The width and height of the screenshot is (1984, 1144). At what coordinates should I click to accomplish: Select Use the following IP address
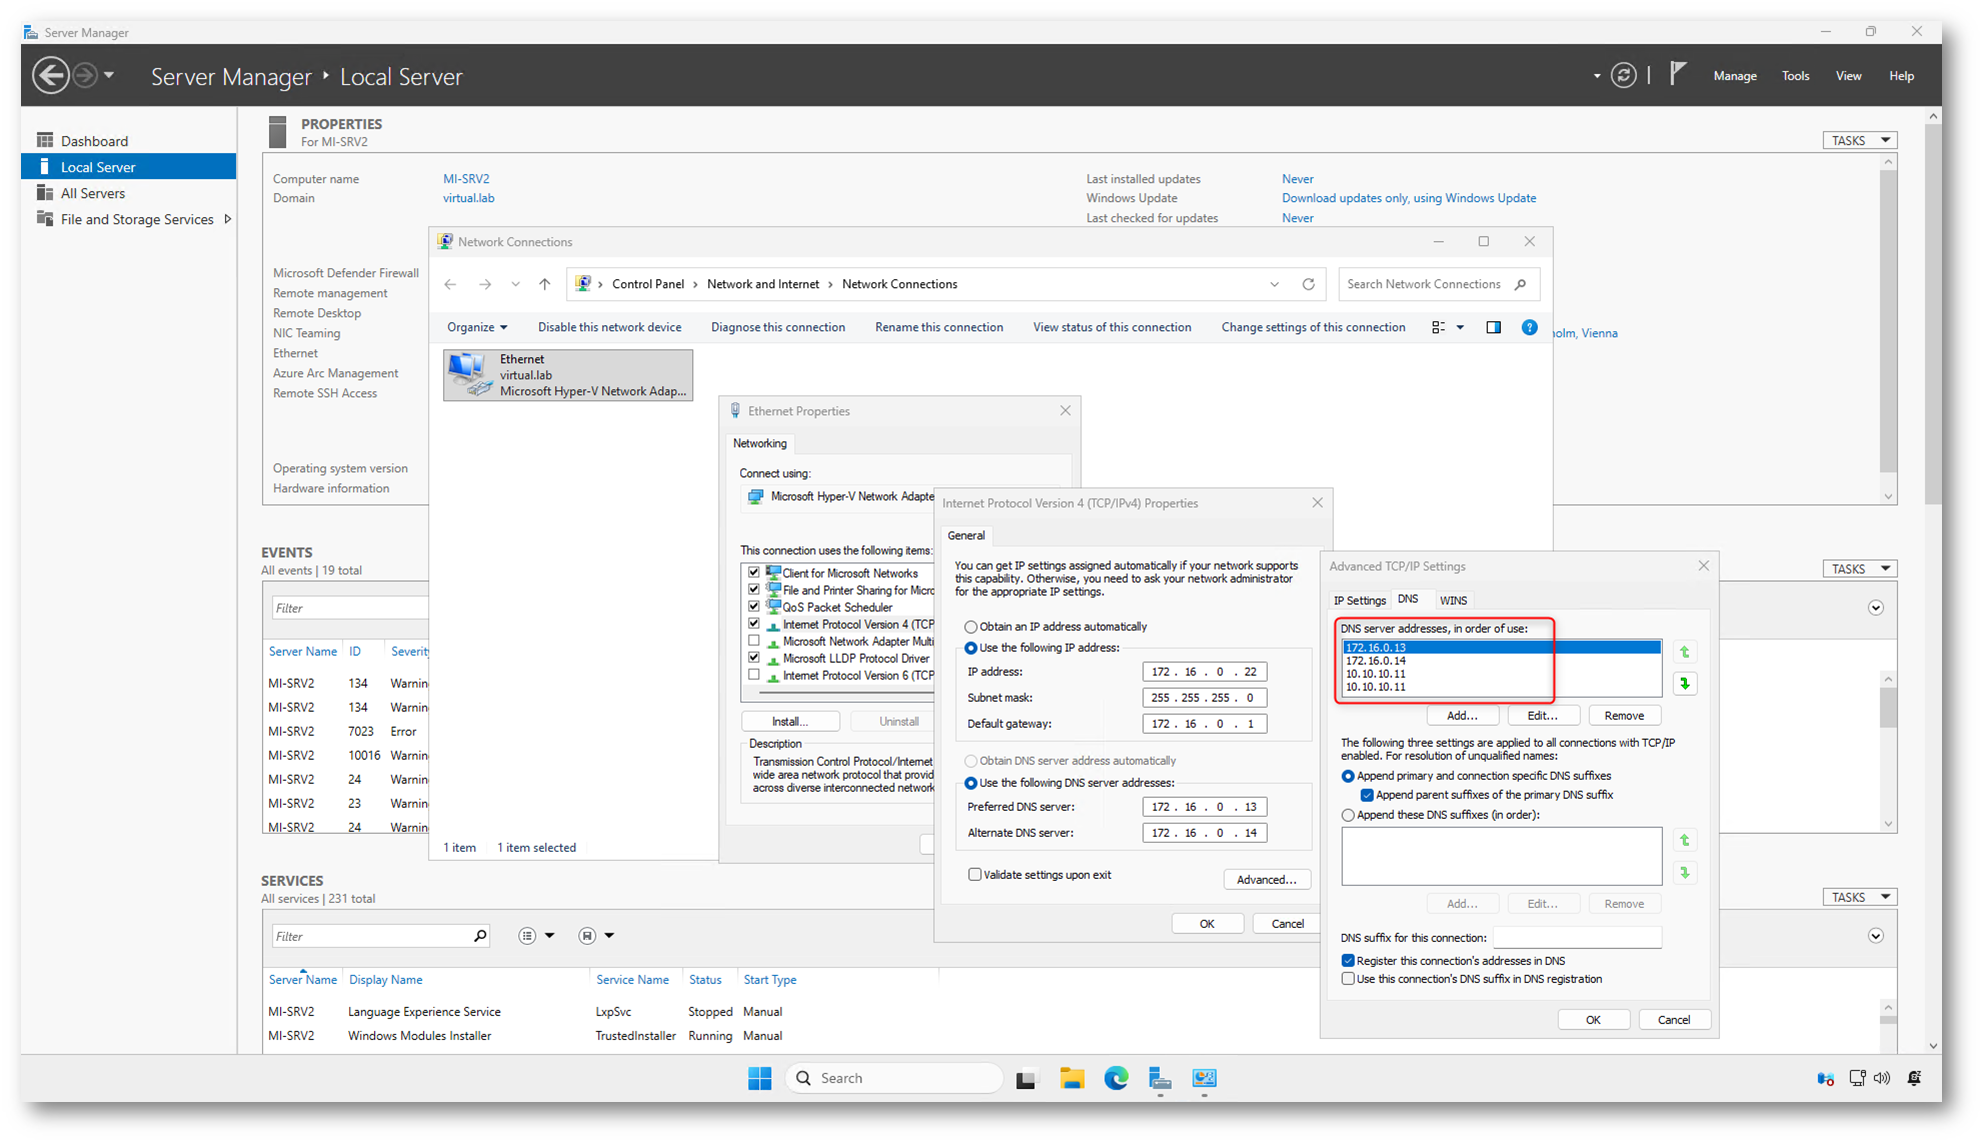(x=970, y=648)
